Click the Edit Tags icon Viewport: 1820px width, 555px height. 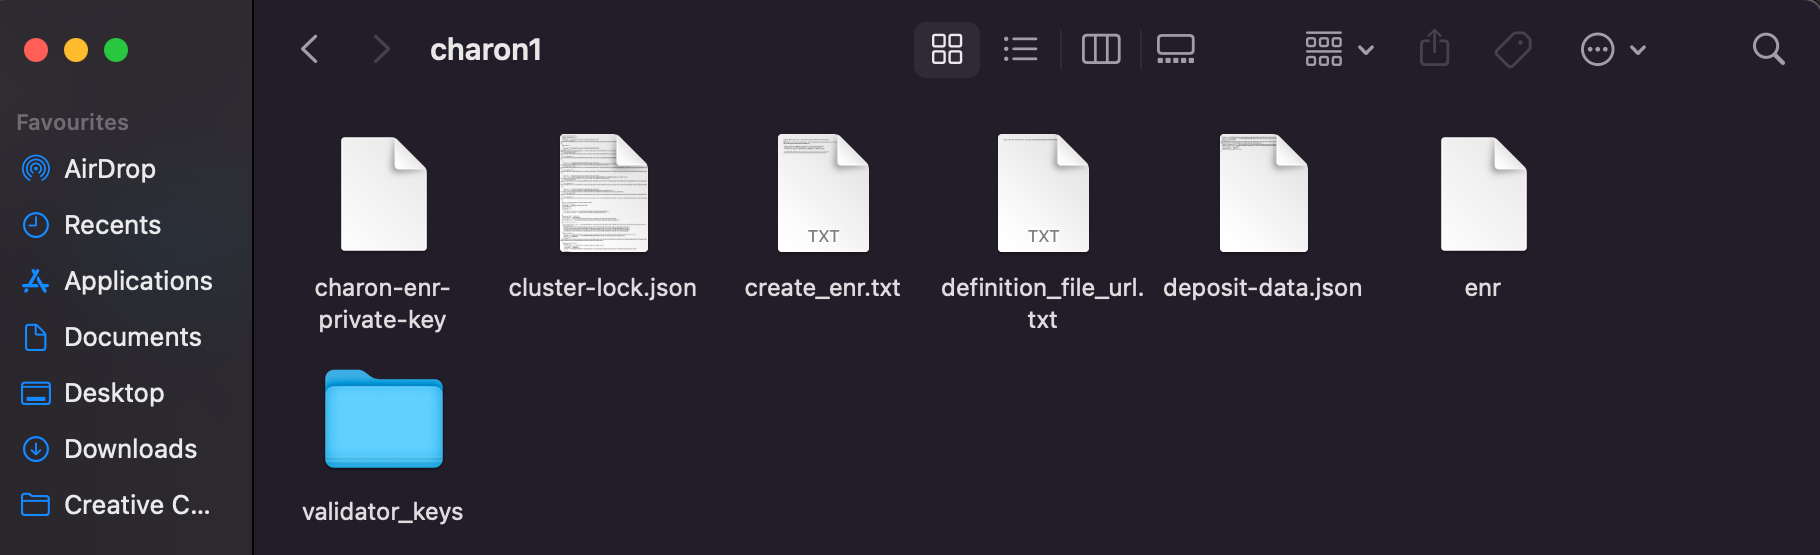tap(1513, 49)
